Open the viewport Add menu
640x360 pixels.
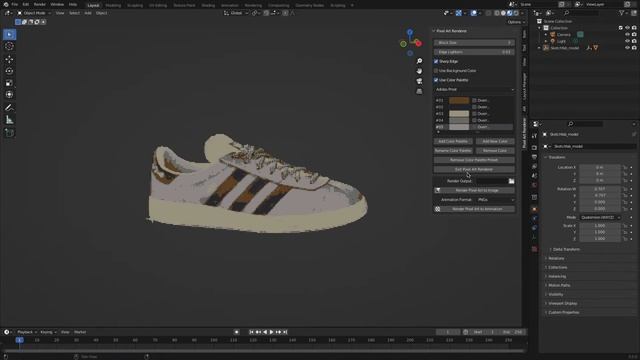point(88,13)
